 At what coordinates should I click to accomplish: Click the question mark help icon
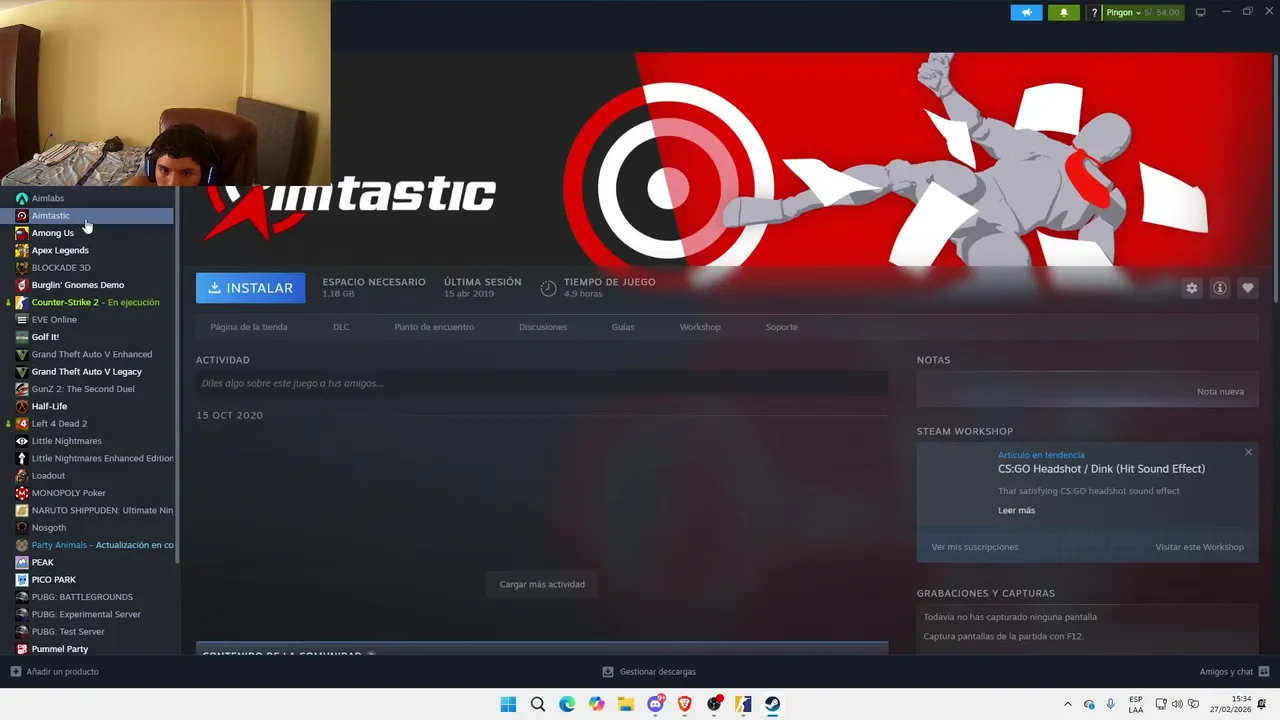[x=1095, y=12]
